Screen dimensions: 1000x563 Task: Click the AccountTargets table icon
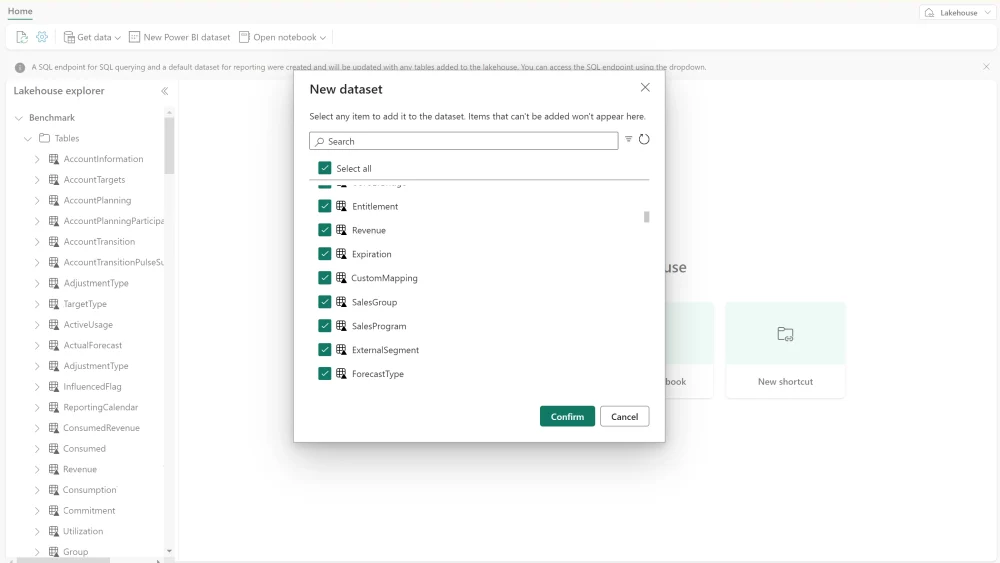[54, 180]
